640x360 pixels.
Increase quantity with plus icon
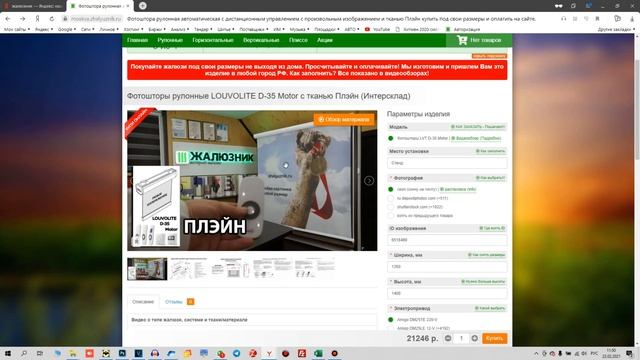click(x=474, y=338)
